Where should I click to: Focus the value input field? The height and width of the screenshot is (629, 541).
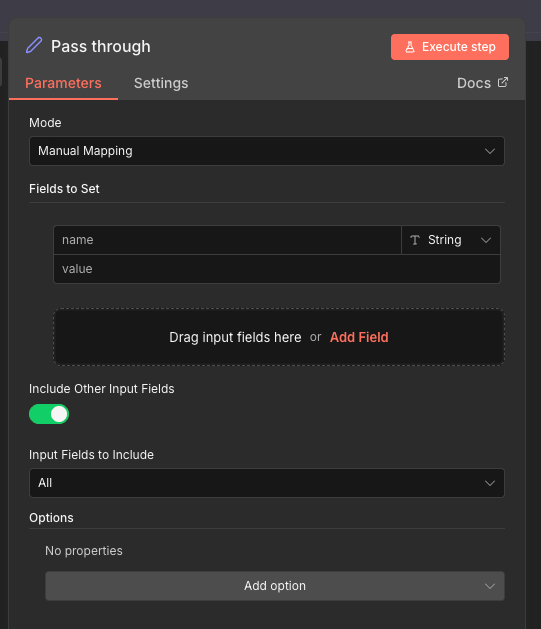tap(277, 269)
